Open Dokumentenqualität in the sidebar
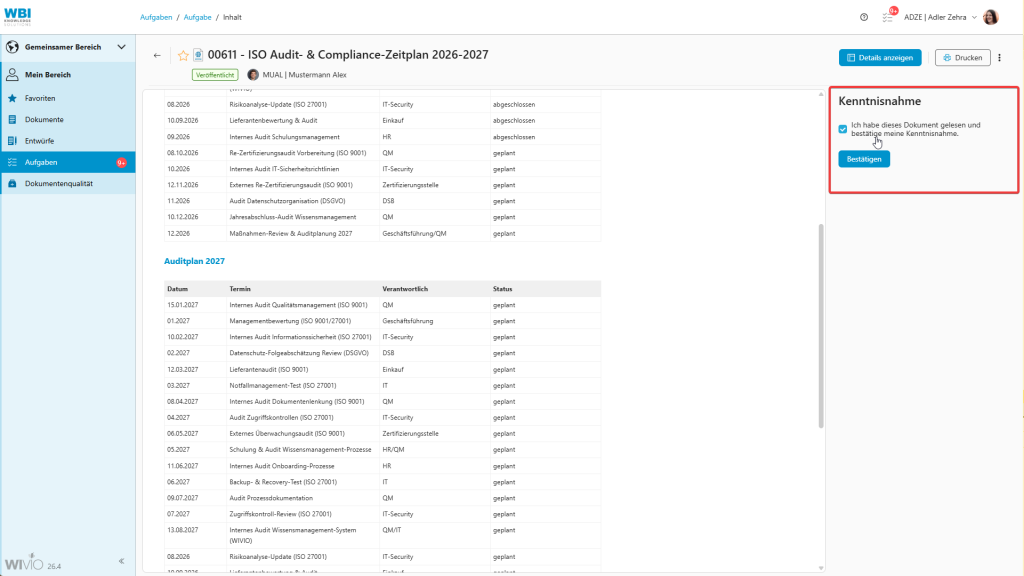 tap(68, 184)
